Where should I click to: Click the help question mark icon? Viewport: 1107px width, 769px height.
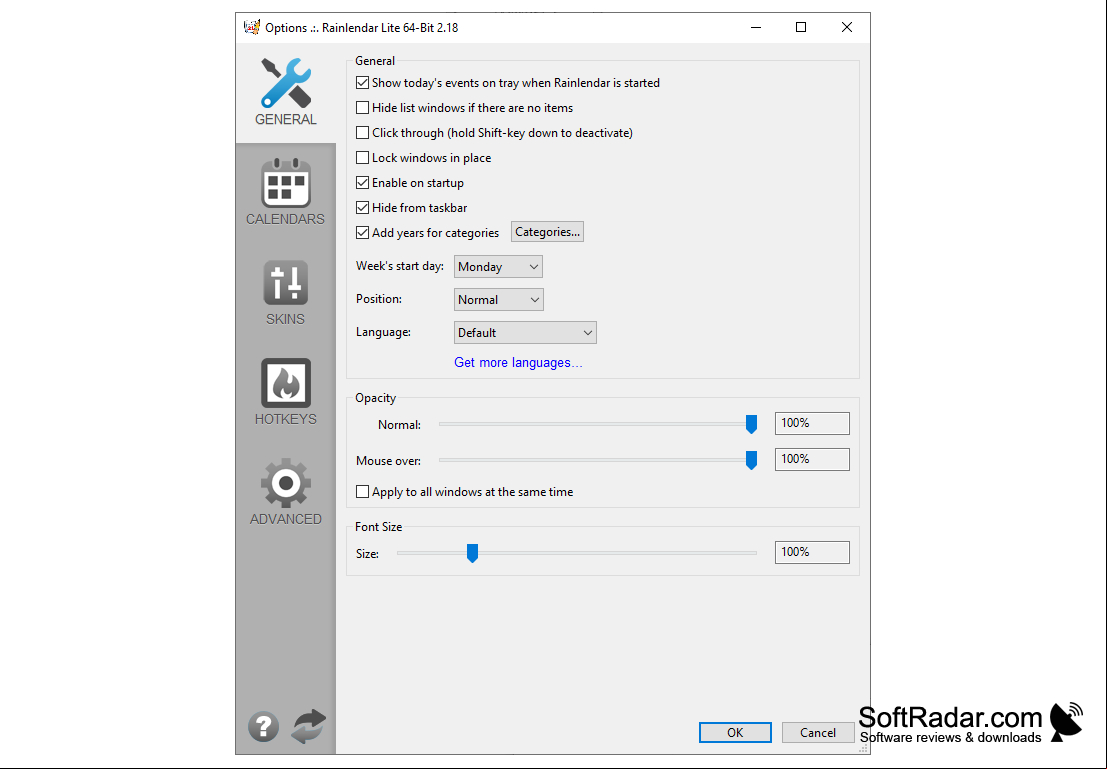(x=263, y=726)
